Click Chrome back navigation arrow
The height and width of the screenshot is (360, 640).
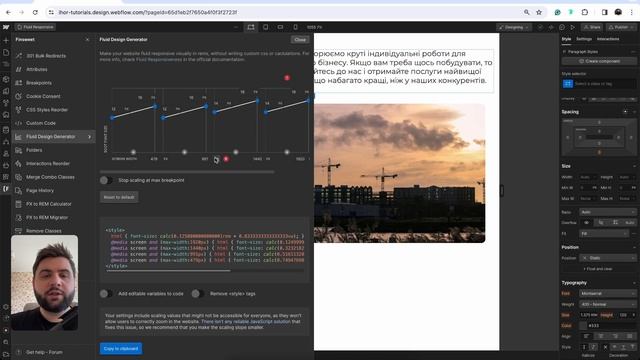click(9, 12)
